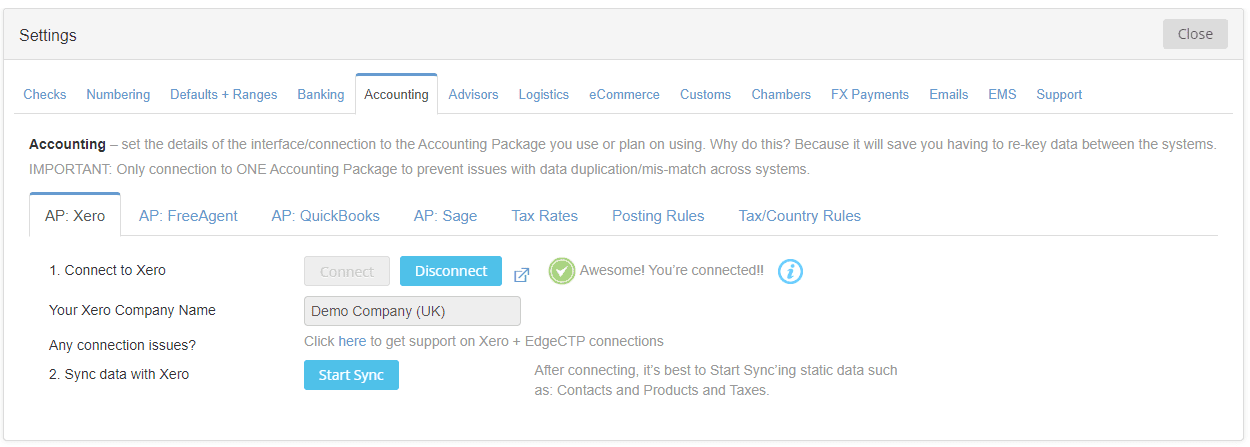This screenshot has height=447, width=1250.
Task: Select the Accounting tab
Action: [396, 94]
